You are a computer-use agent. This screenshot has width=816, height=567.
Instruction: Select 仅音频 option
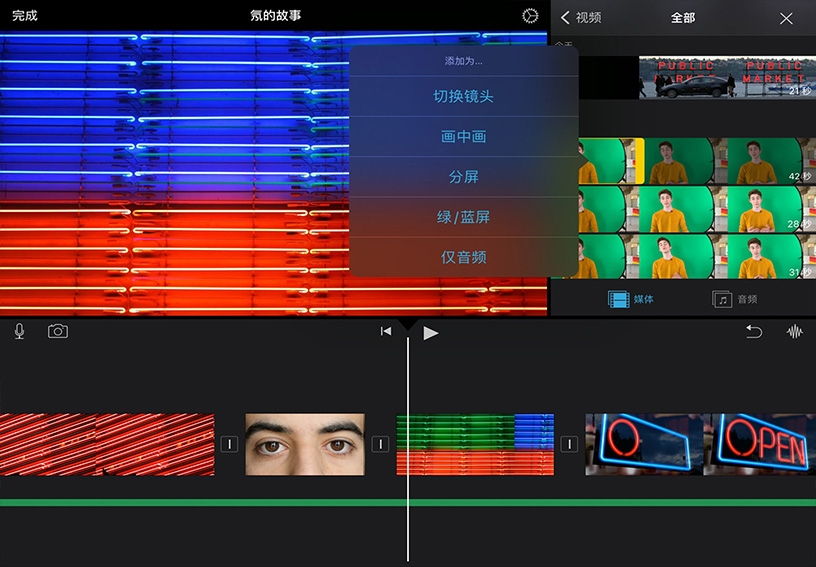pos(463,257)
